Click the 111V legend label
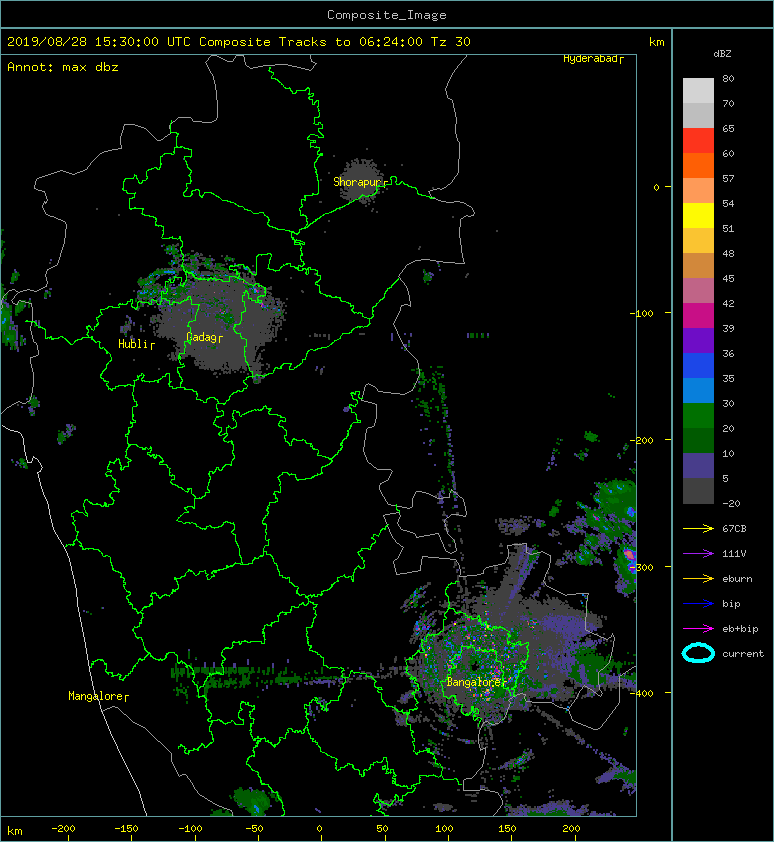The image size is (774, 842). 734,554
